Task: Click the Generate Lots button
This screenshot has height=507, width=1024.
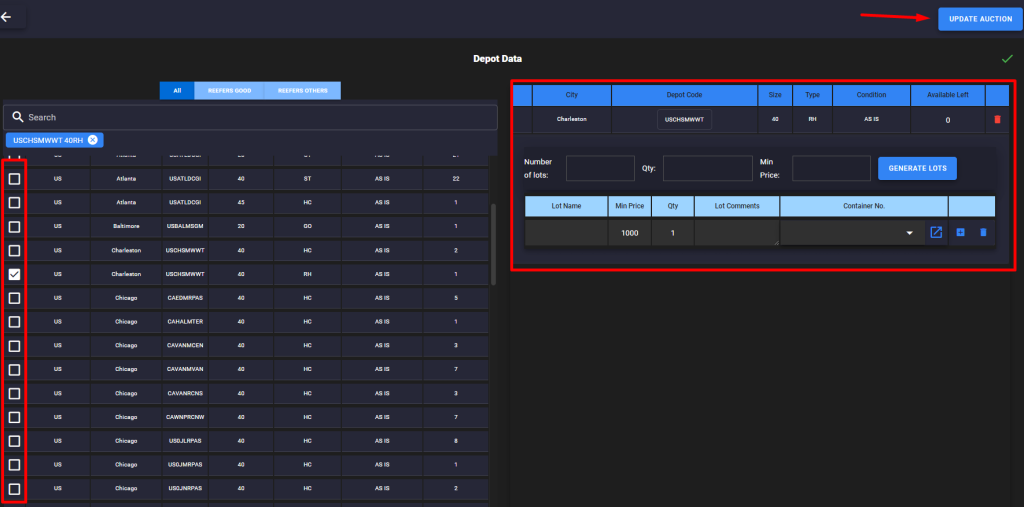Action: point(917,168)
